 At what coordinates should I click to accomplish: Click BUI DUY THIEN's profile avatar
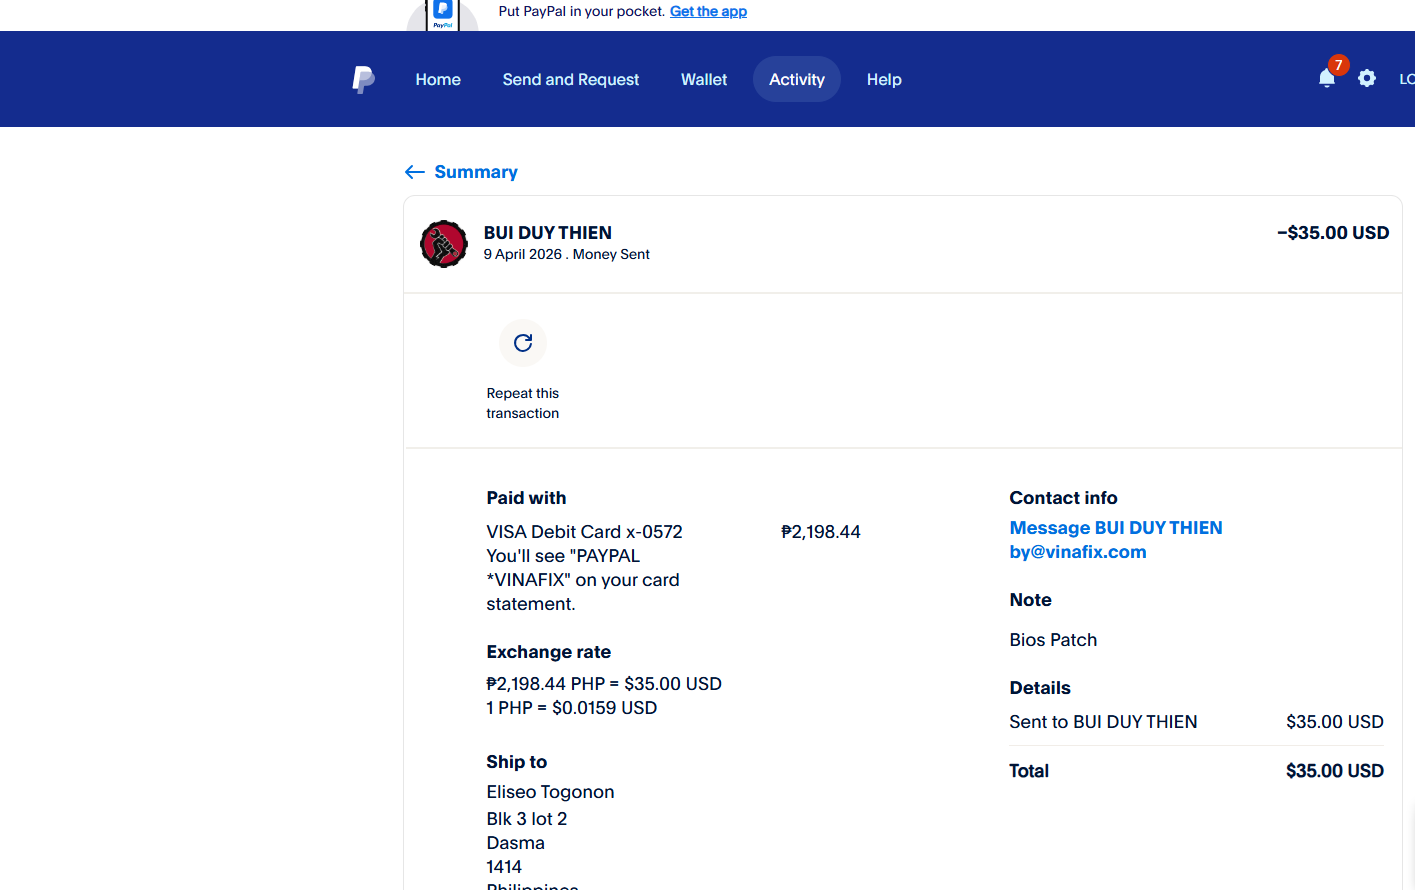tap(444, 244)
